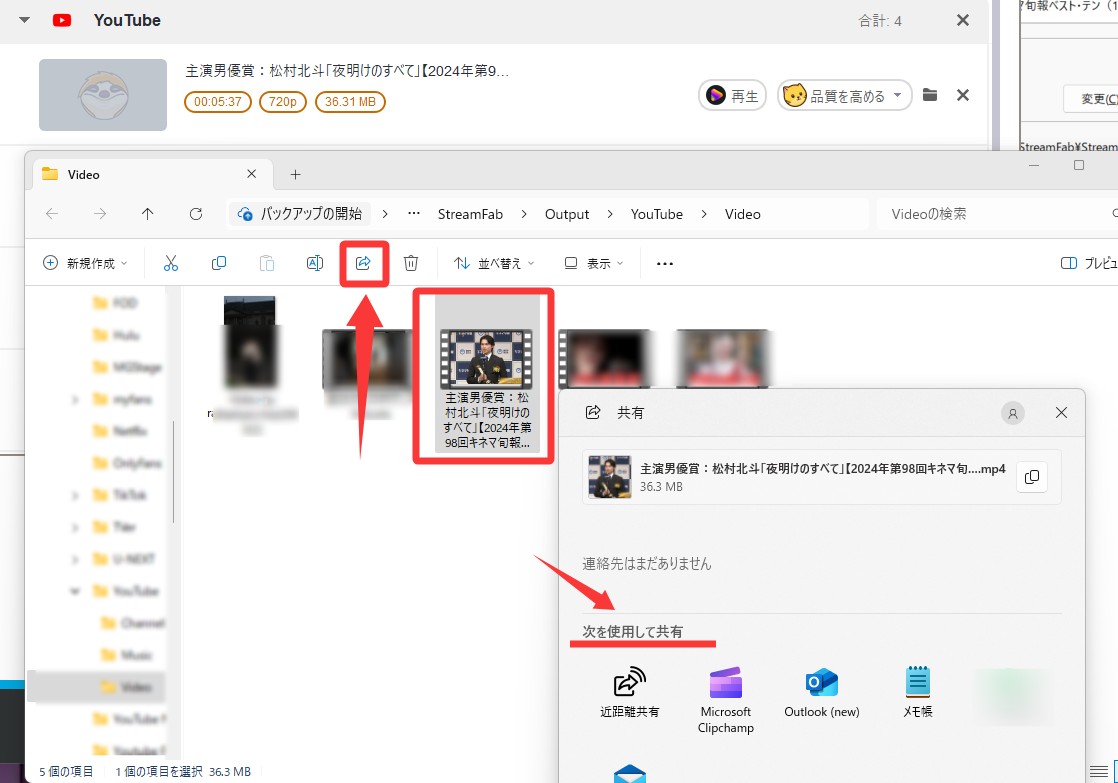Click the shared file thumbnail in 共有 dialog
This screenshot has height=783, width=1118.
tap(610, 477)
